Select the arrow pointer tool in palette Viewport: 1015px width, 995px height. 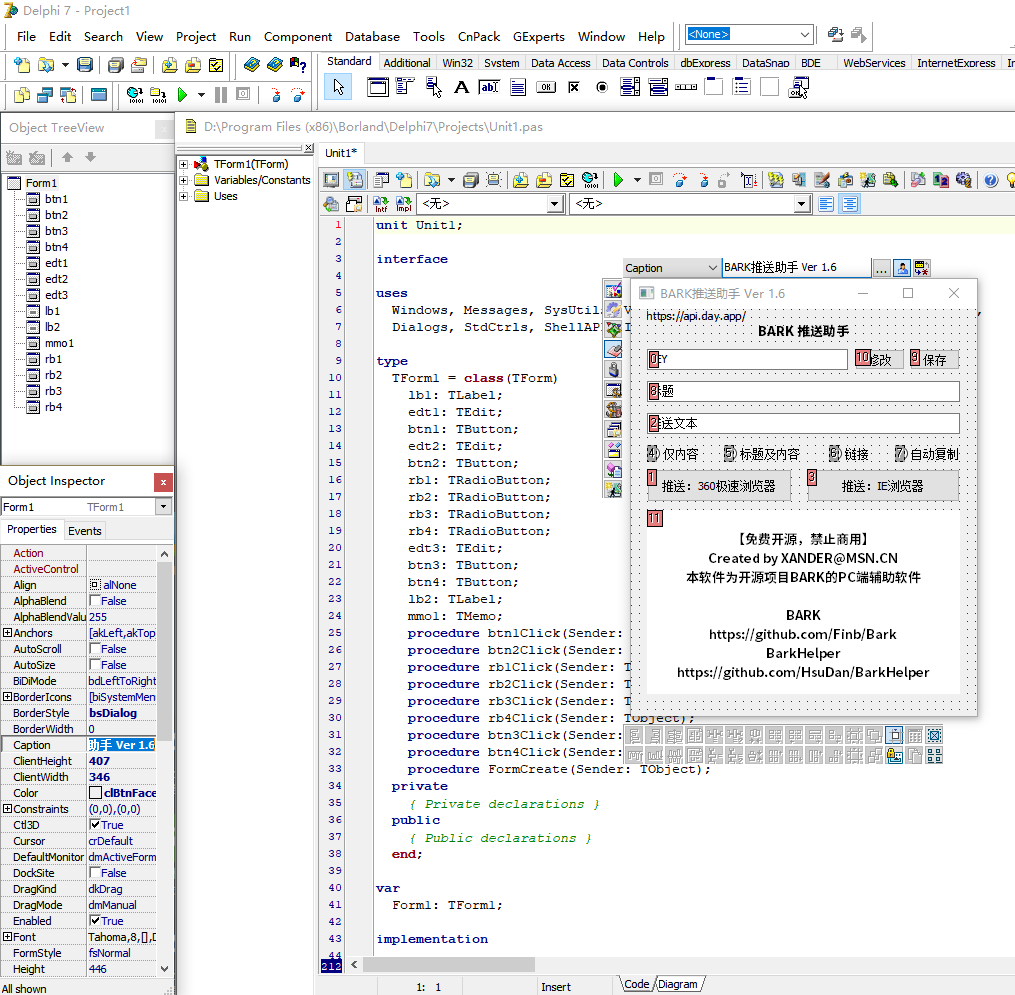pyautogui.click(x=338, y=88)
